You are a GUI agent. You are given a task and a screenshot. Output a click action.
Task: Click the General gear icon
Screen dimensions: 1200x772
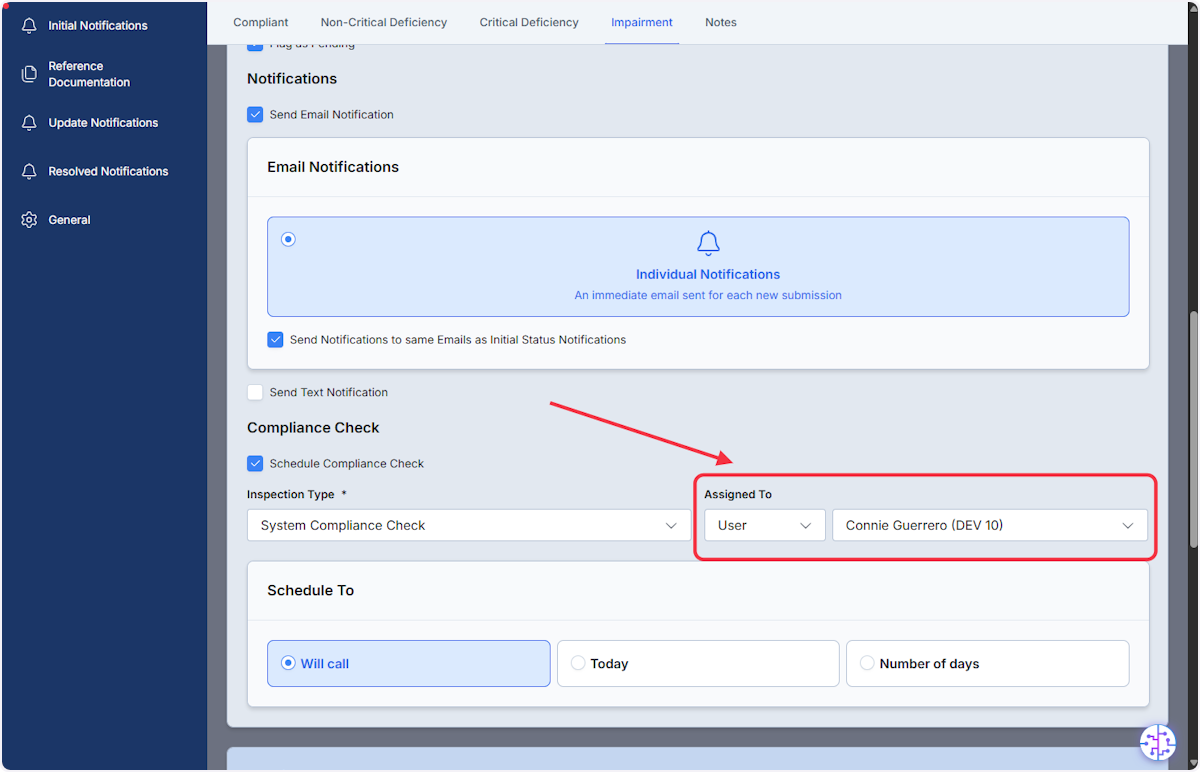[x=29, y=220]
